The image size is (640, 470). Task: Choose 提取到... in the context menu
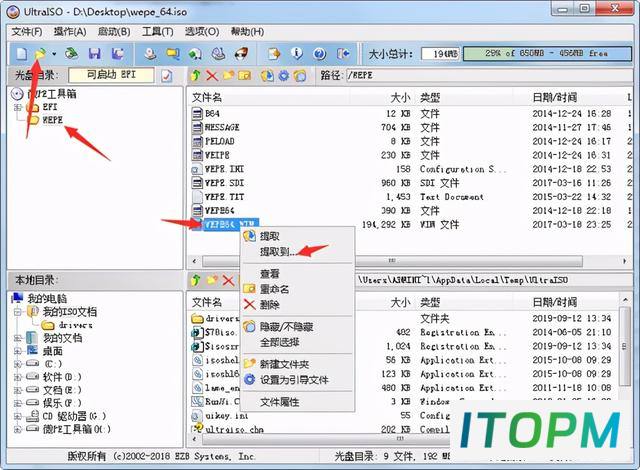(x=298, y=252)
